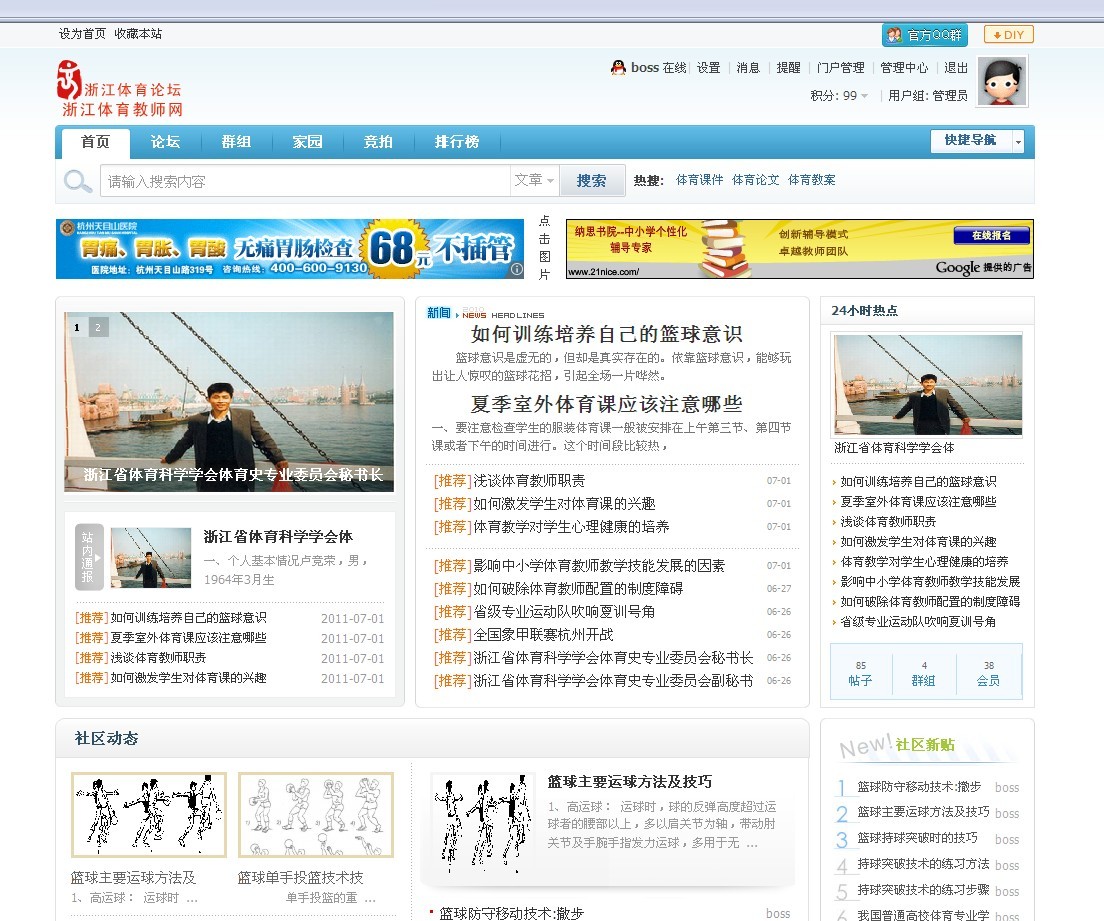Open news item 全国象甲联赛杭州开战
This screenshot has height=921, width=1104.
tap(543, 635)
